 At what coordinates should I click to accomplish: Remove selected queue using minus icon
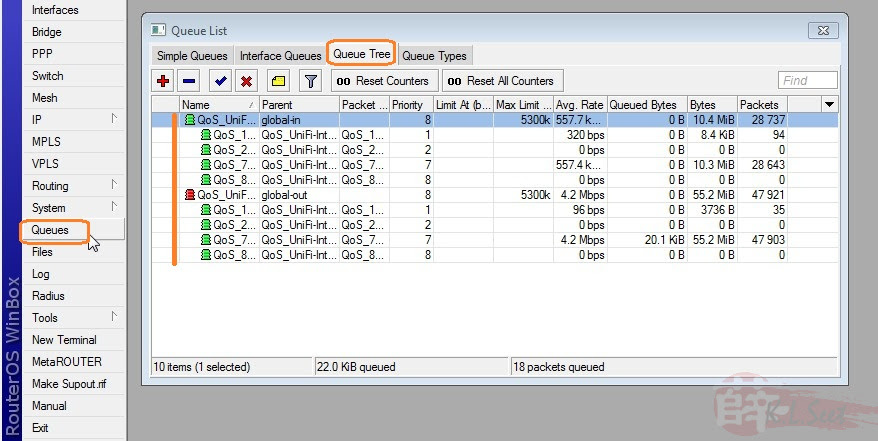(x=189, y=81)
